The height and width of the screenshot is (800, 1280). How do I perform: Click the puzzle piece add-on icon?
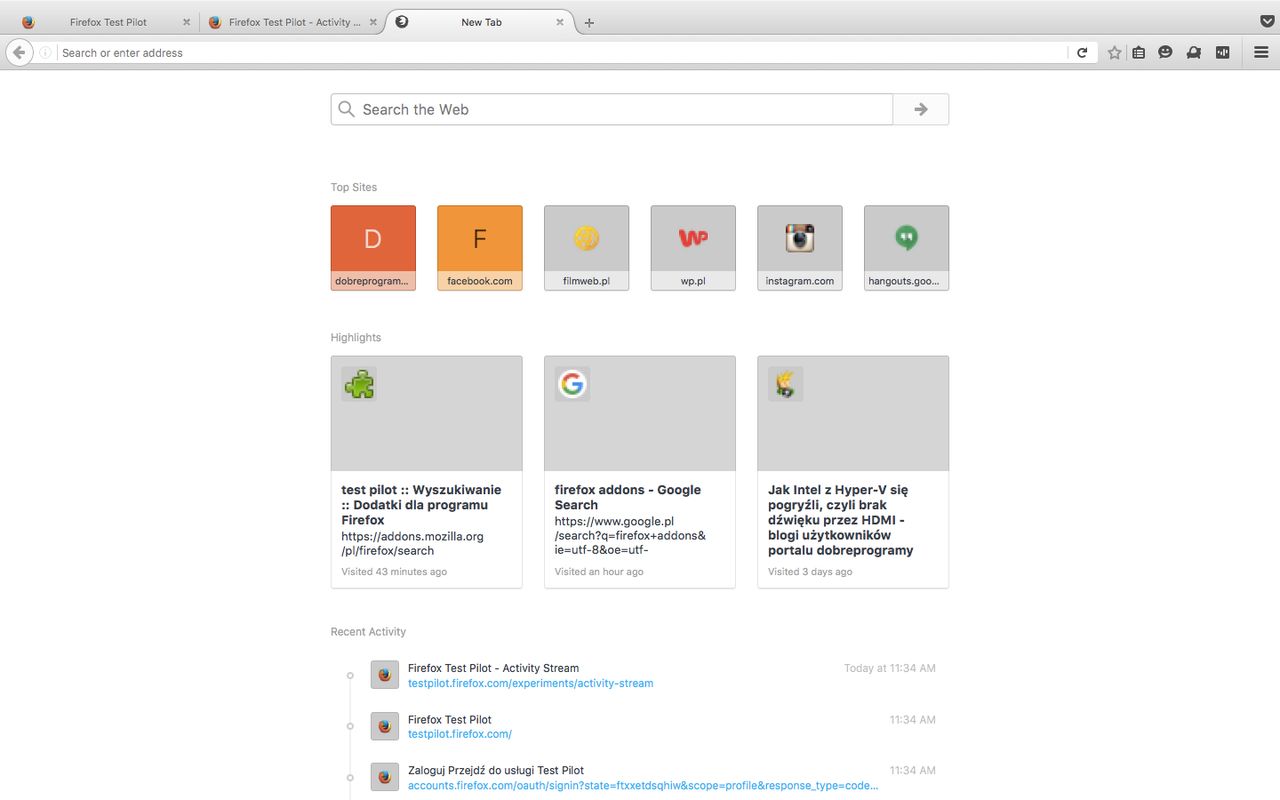pos(359,384)
